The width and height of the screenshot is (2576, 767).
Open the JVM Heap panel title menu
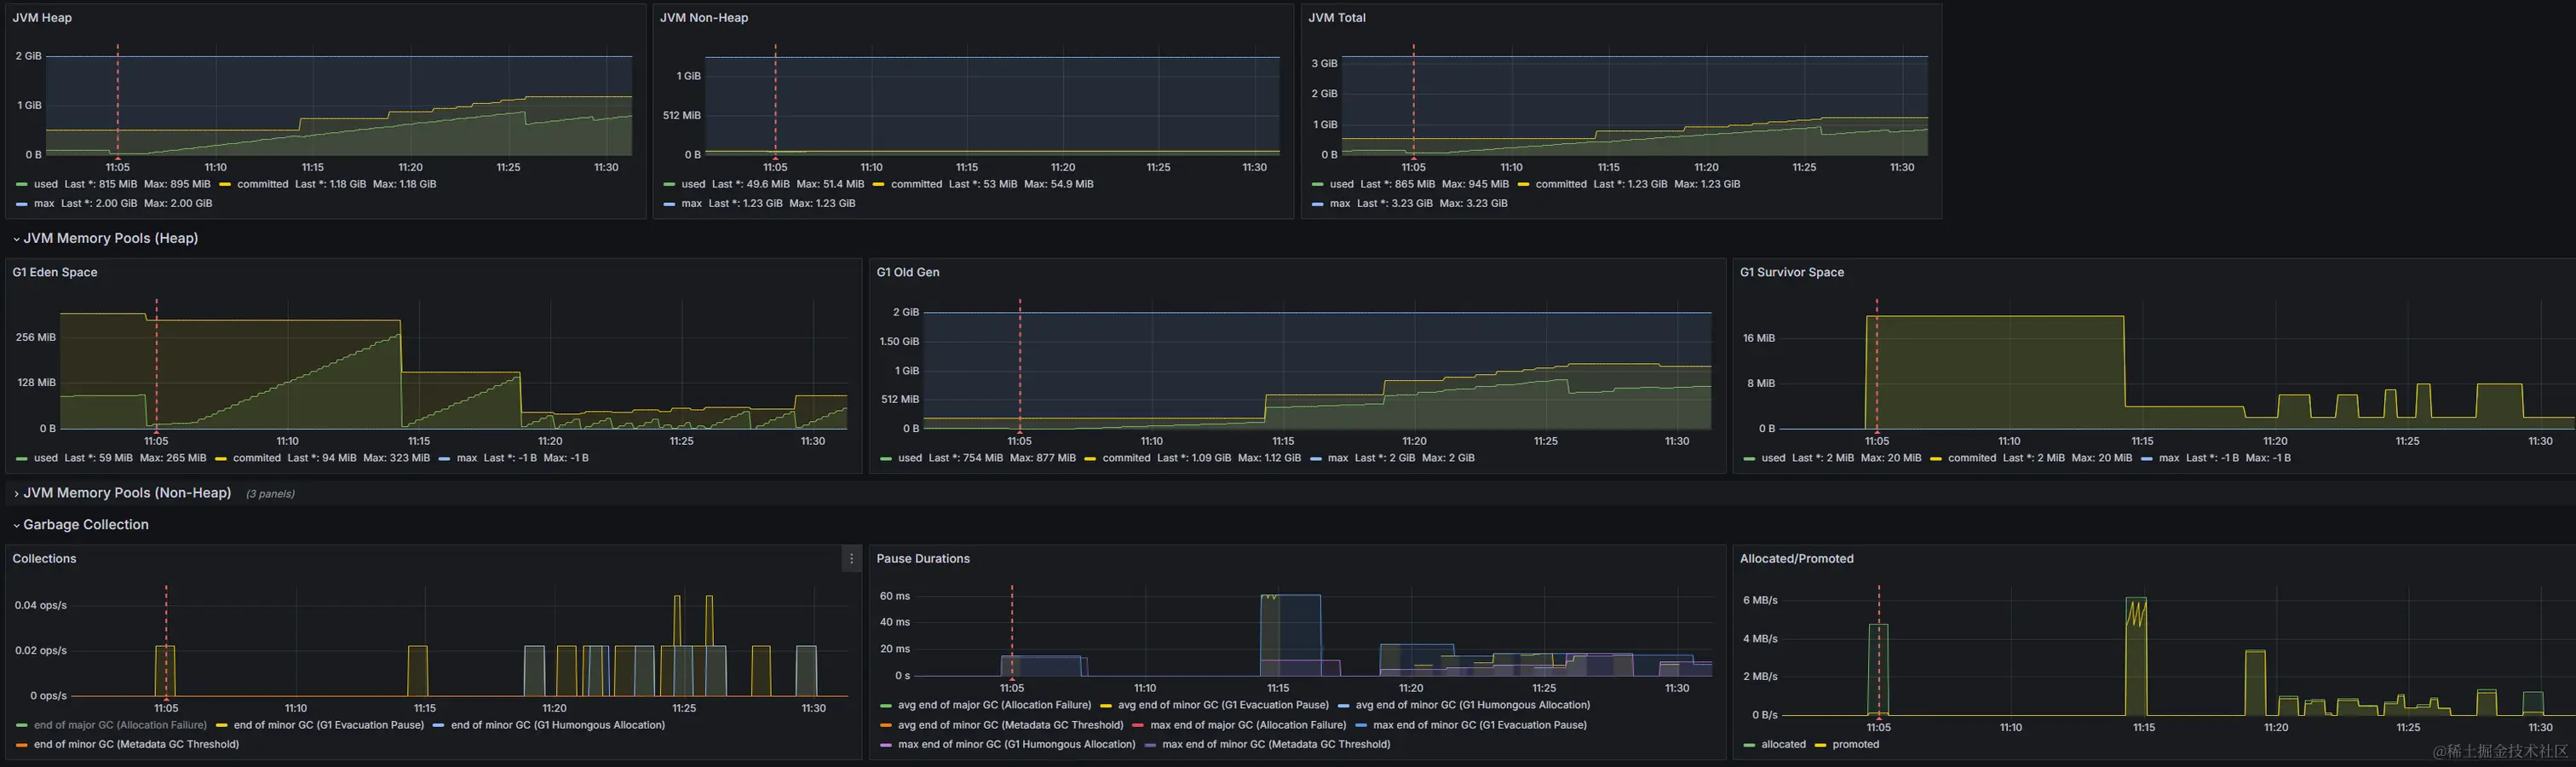coord(42,18)
